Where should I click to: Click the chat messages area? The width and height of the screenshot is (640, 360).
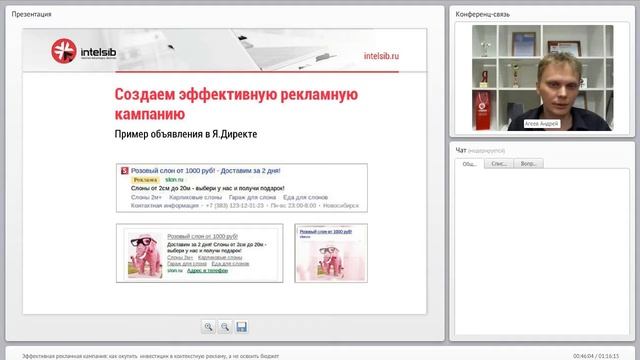click(542, 252)
